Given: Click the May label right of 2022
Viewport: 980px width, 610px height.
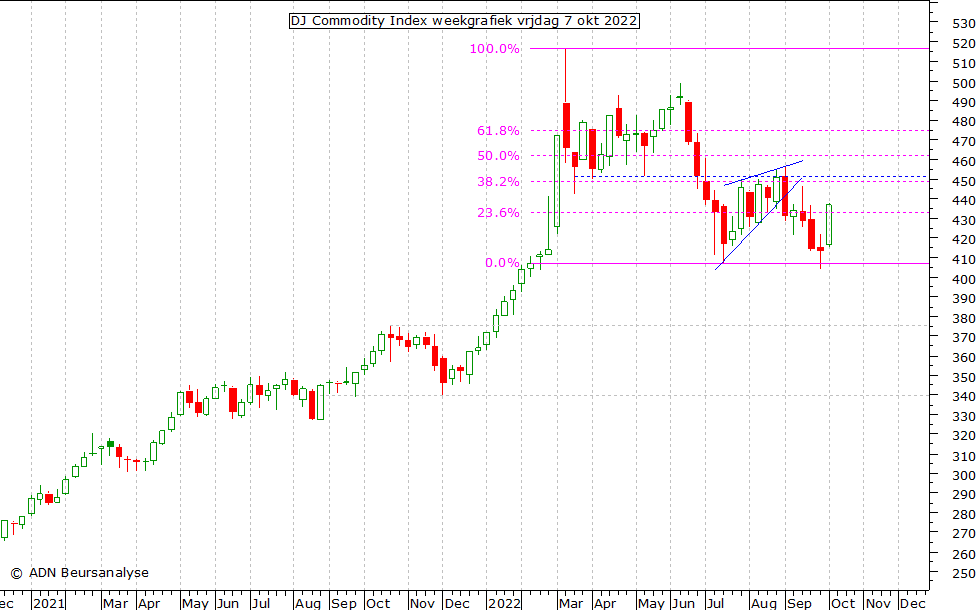Looking at the screenshot, I should click(x=651, y=603).
